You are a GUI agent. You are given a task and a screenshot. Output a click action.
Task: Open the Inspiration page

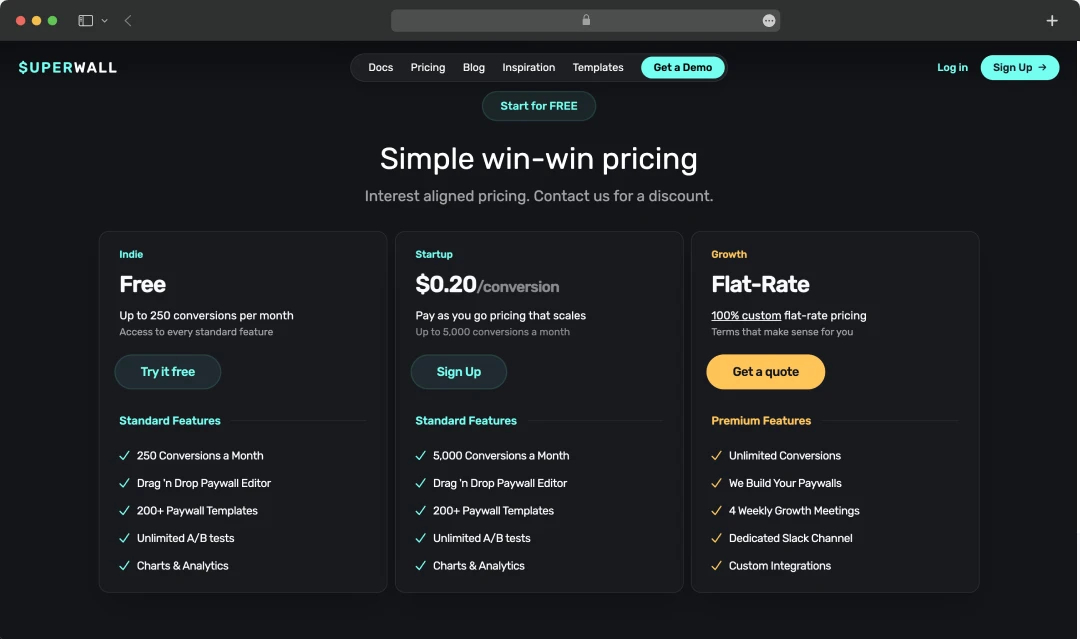tap(528, 67)
